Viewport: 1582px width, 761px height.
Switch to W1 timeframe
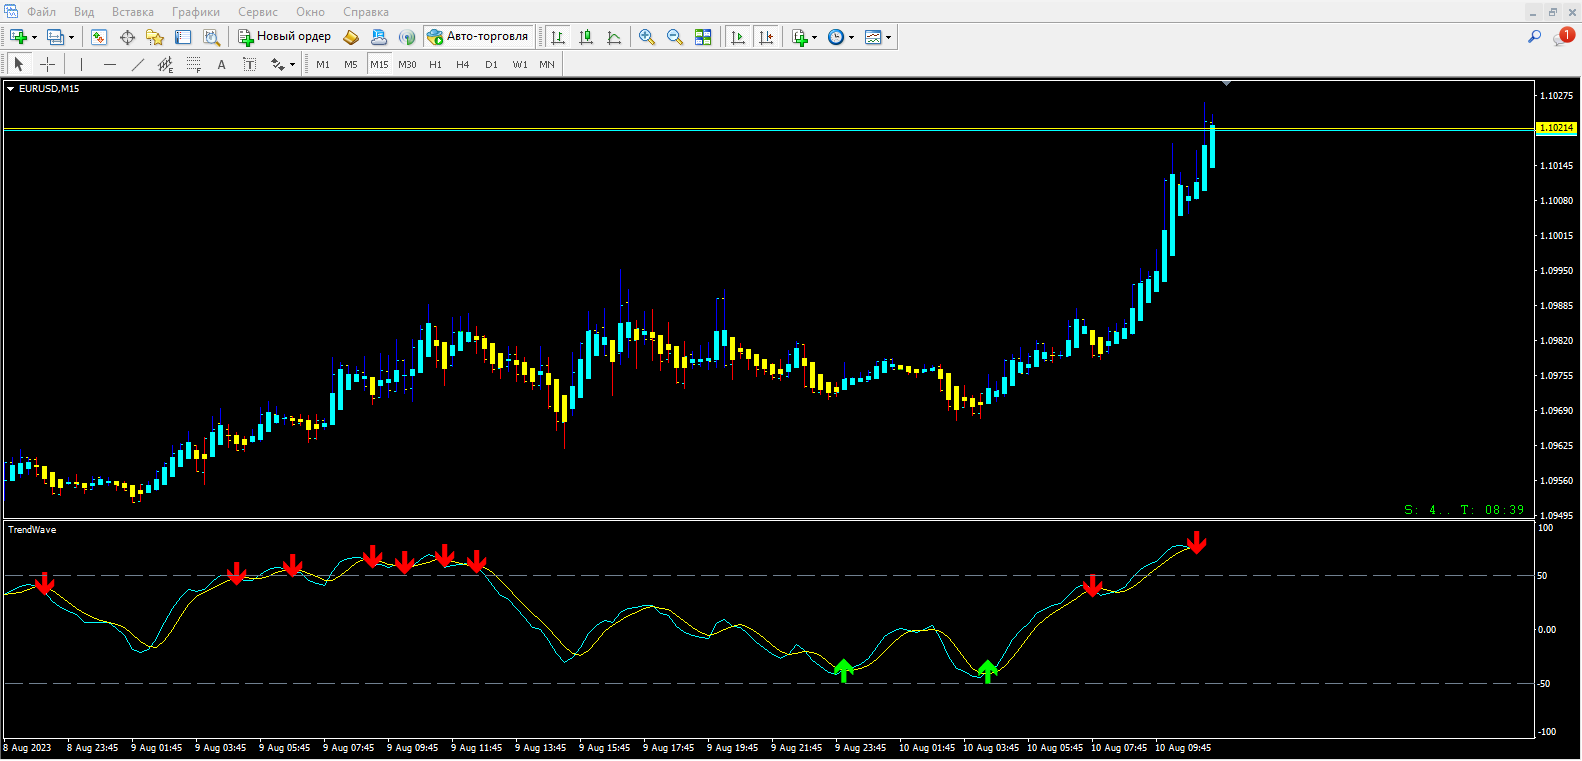[520, 64]
